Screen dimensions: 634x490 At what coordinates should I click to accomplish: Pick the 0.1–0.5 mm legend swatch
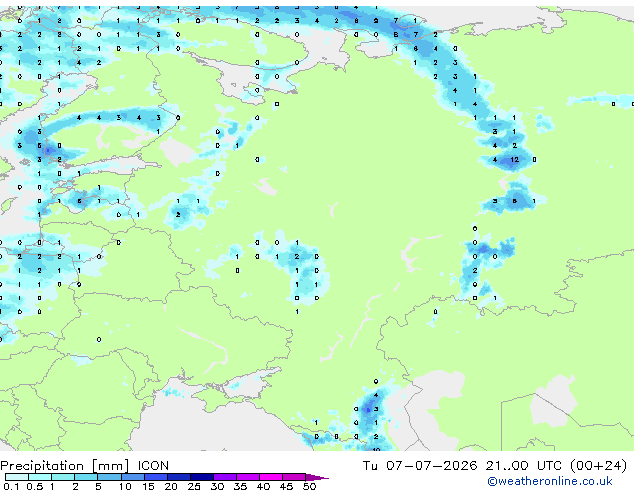[x=17, y=477]
